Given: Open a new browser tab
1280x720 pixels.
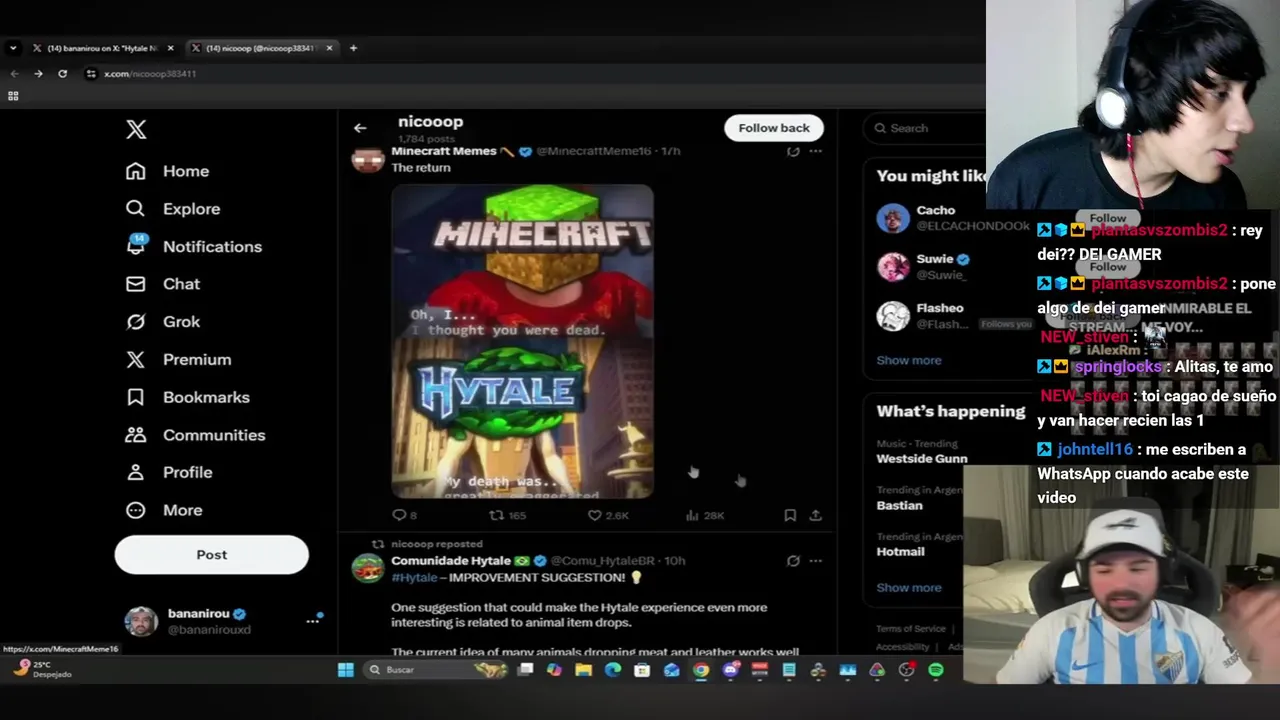Looking at the screenshot, I should click(x=353, y=48).
